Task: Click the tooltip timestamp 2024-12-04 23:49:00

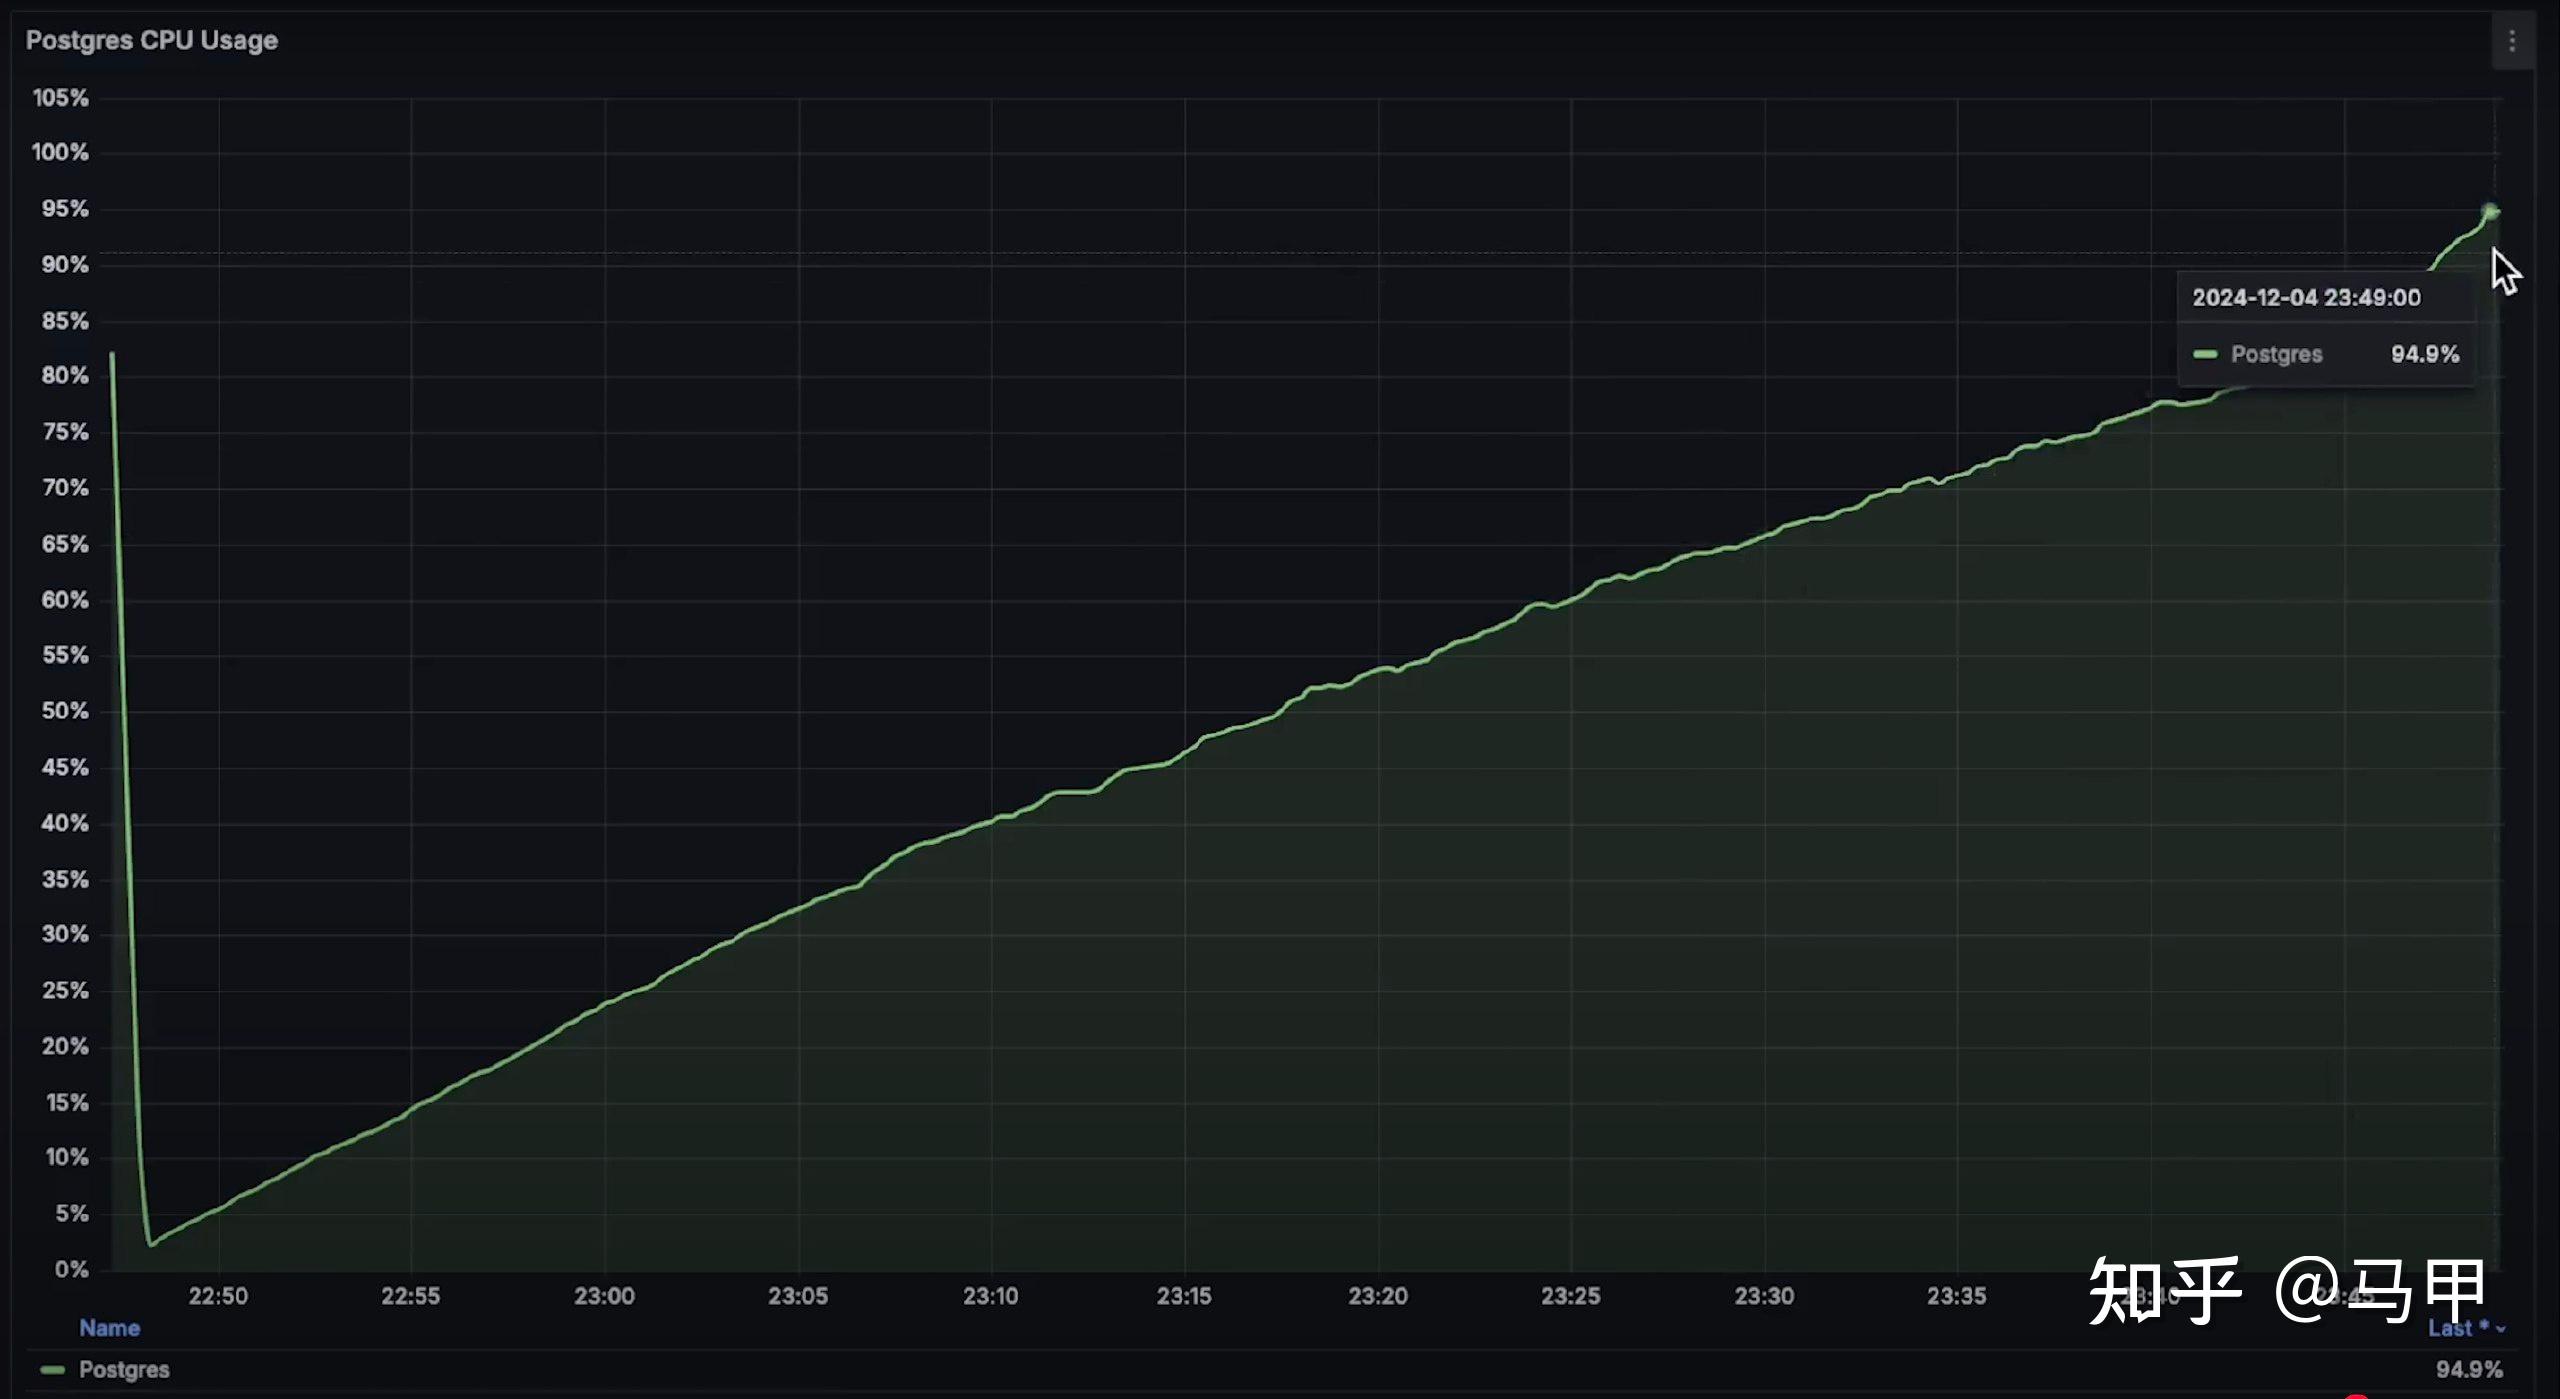Action: click(2306, 298)
